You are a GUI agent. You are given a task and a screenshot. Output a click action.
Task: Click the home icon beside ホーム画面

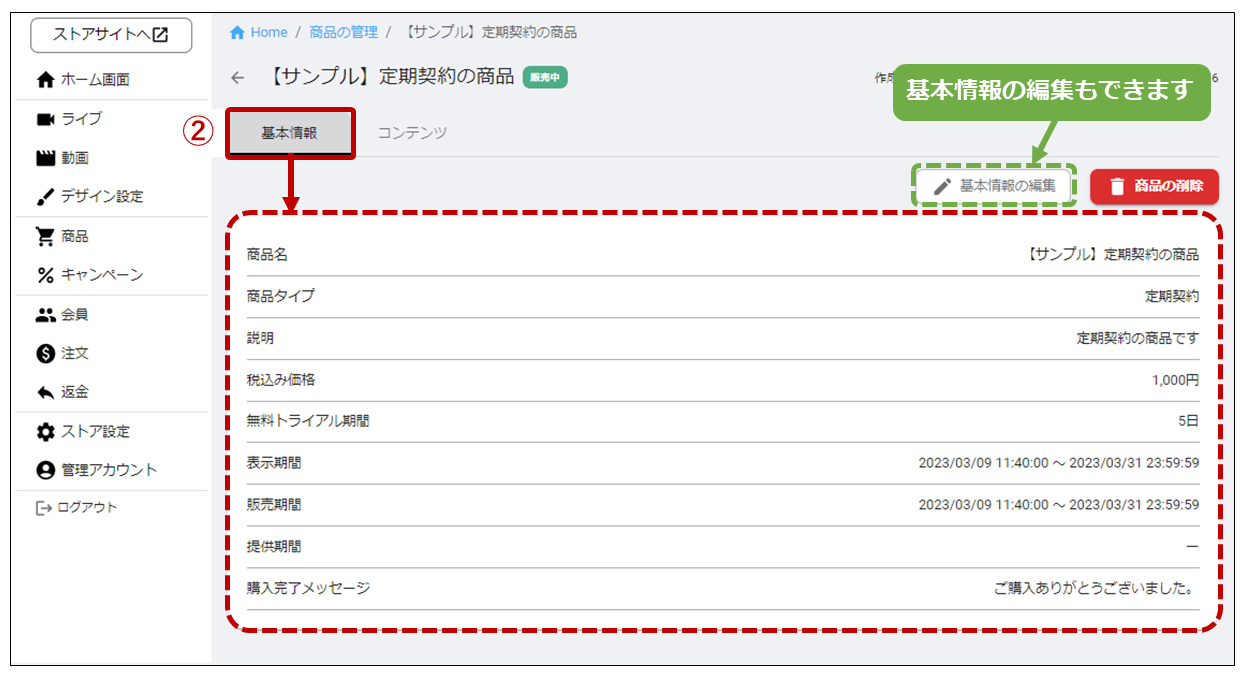[45, 80]
